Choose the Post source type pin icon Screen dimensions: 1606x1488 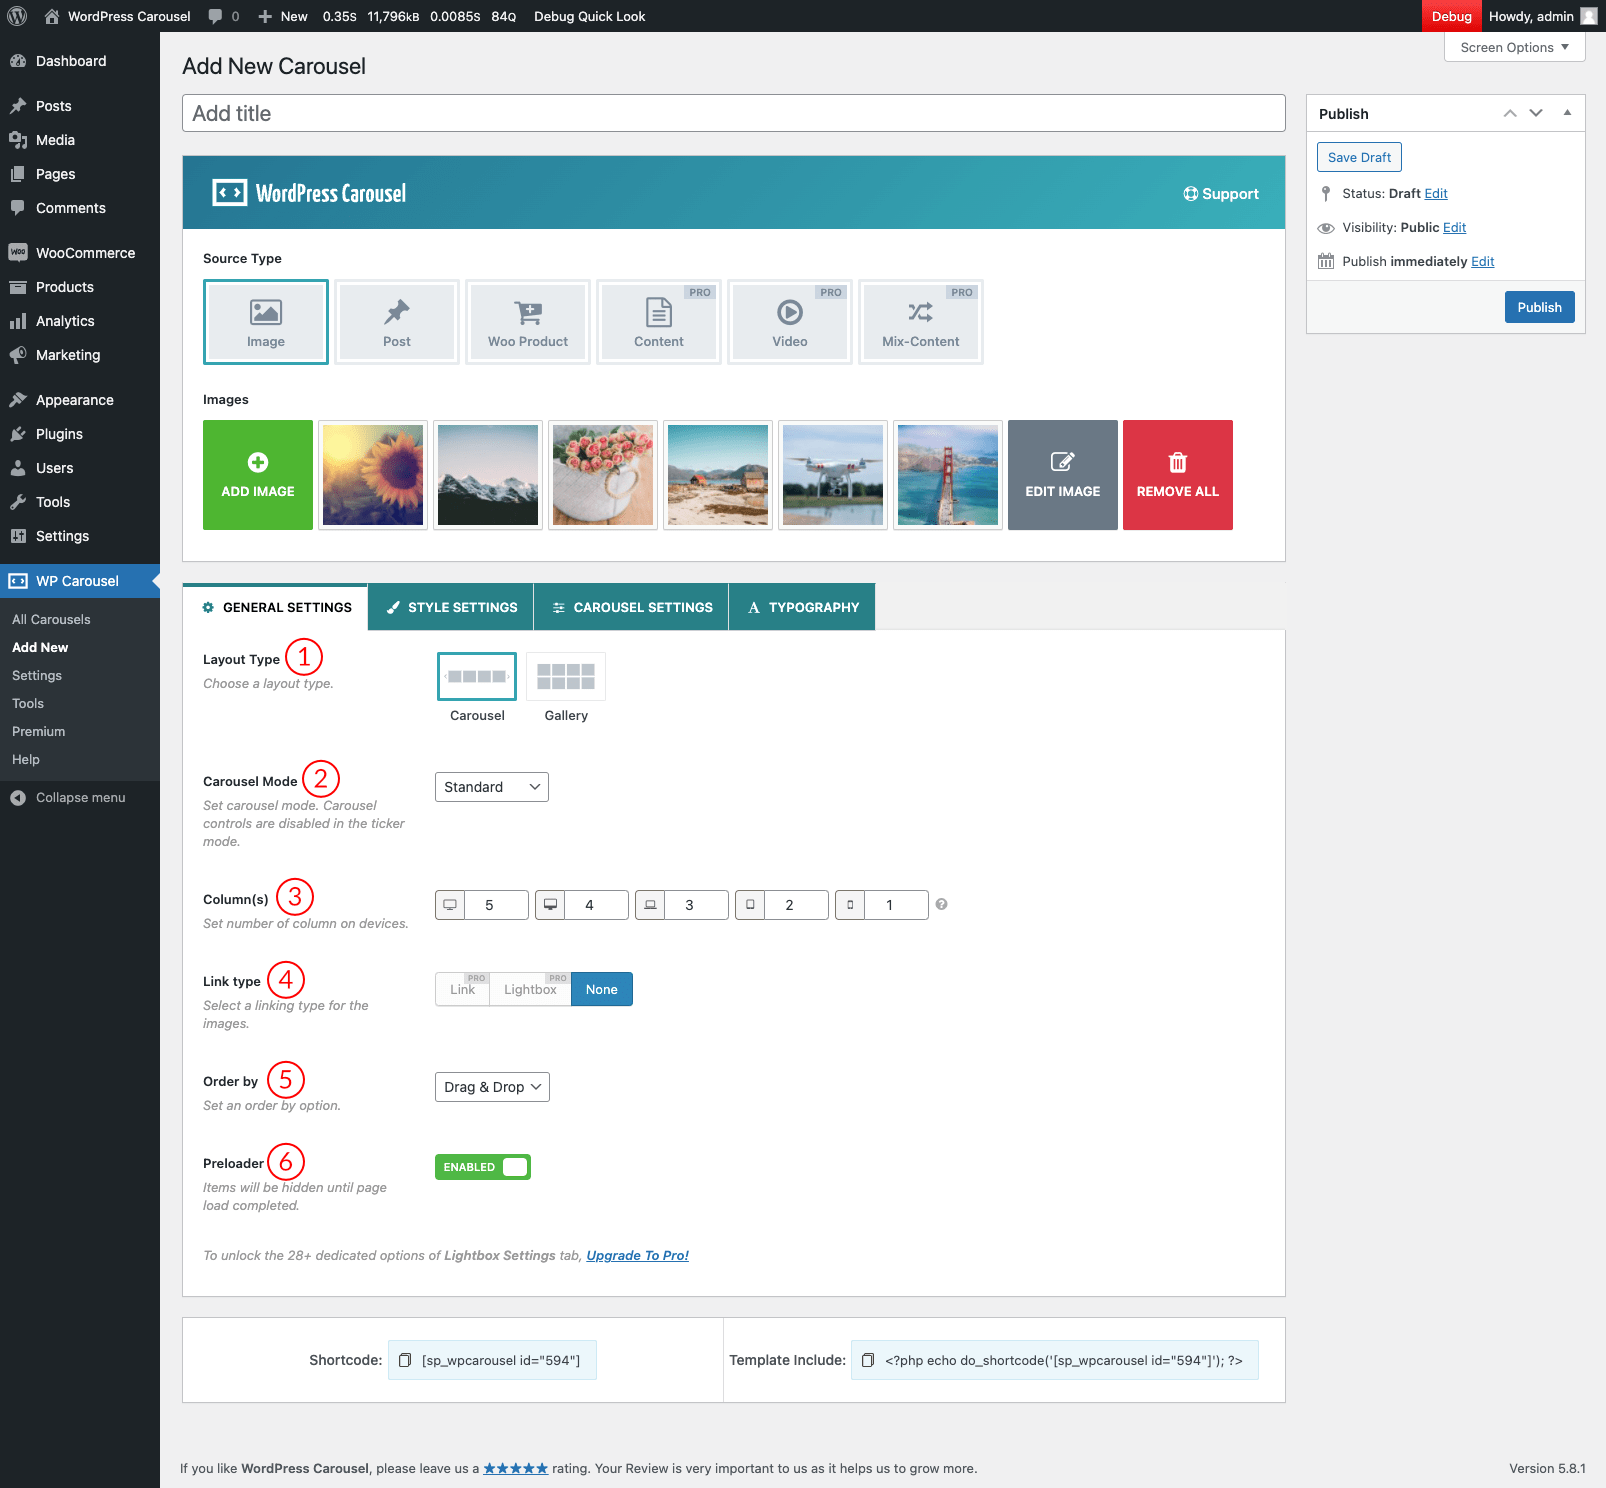tap(397, 313)
